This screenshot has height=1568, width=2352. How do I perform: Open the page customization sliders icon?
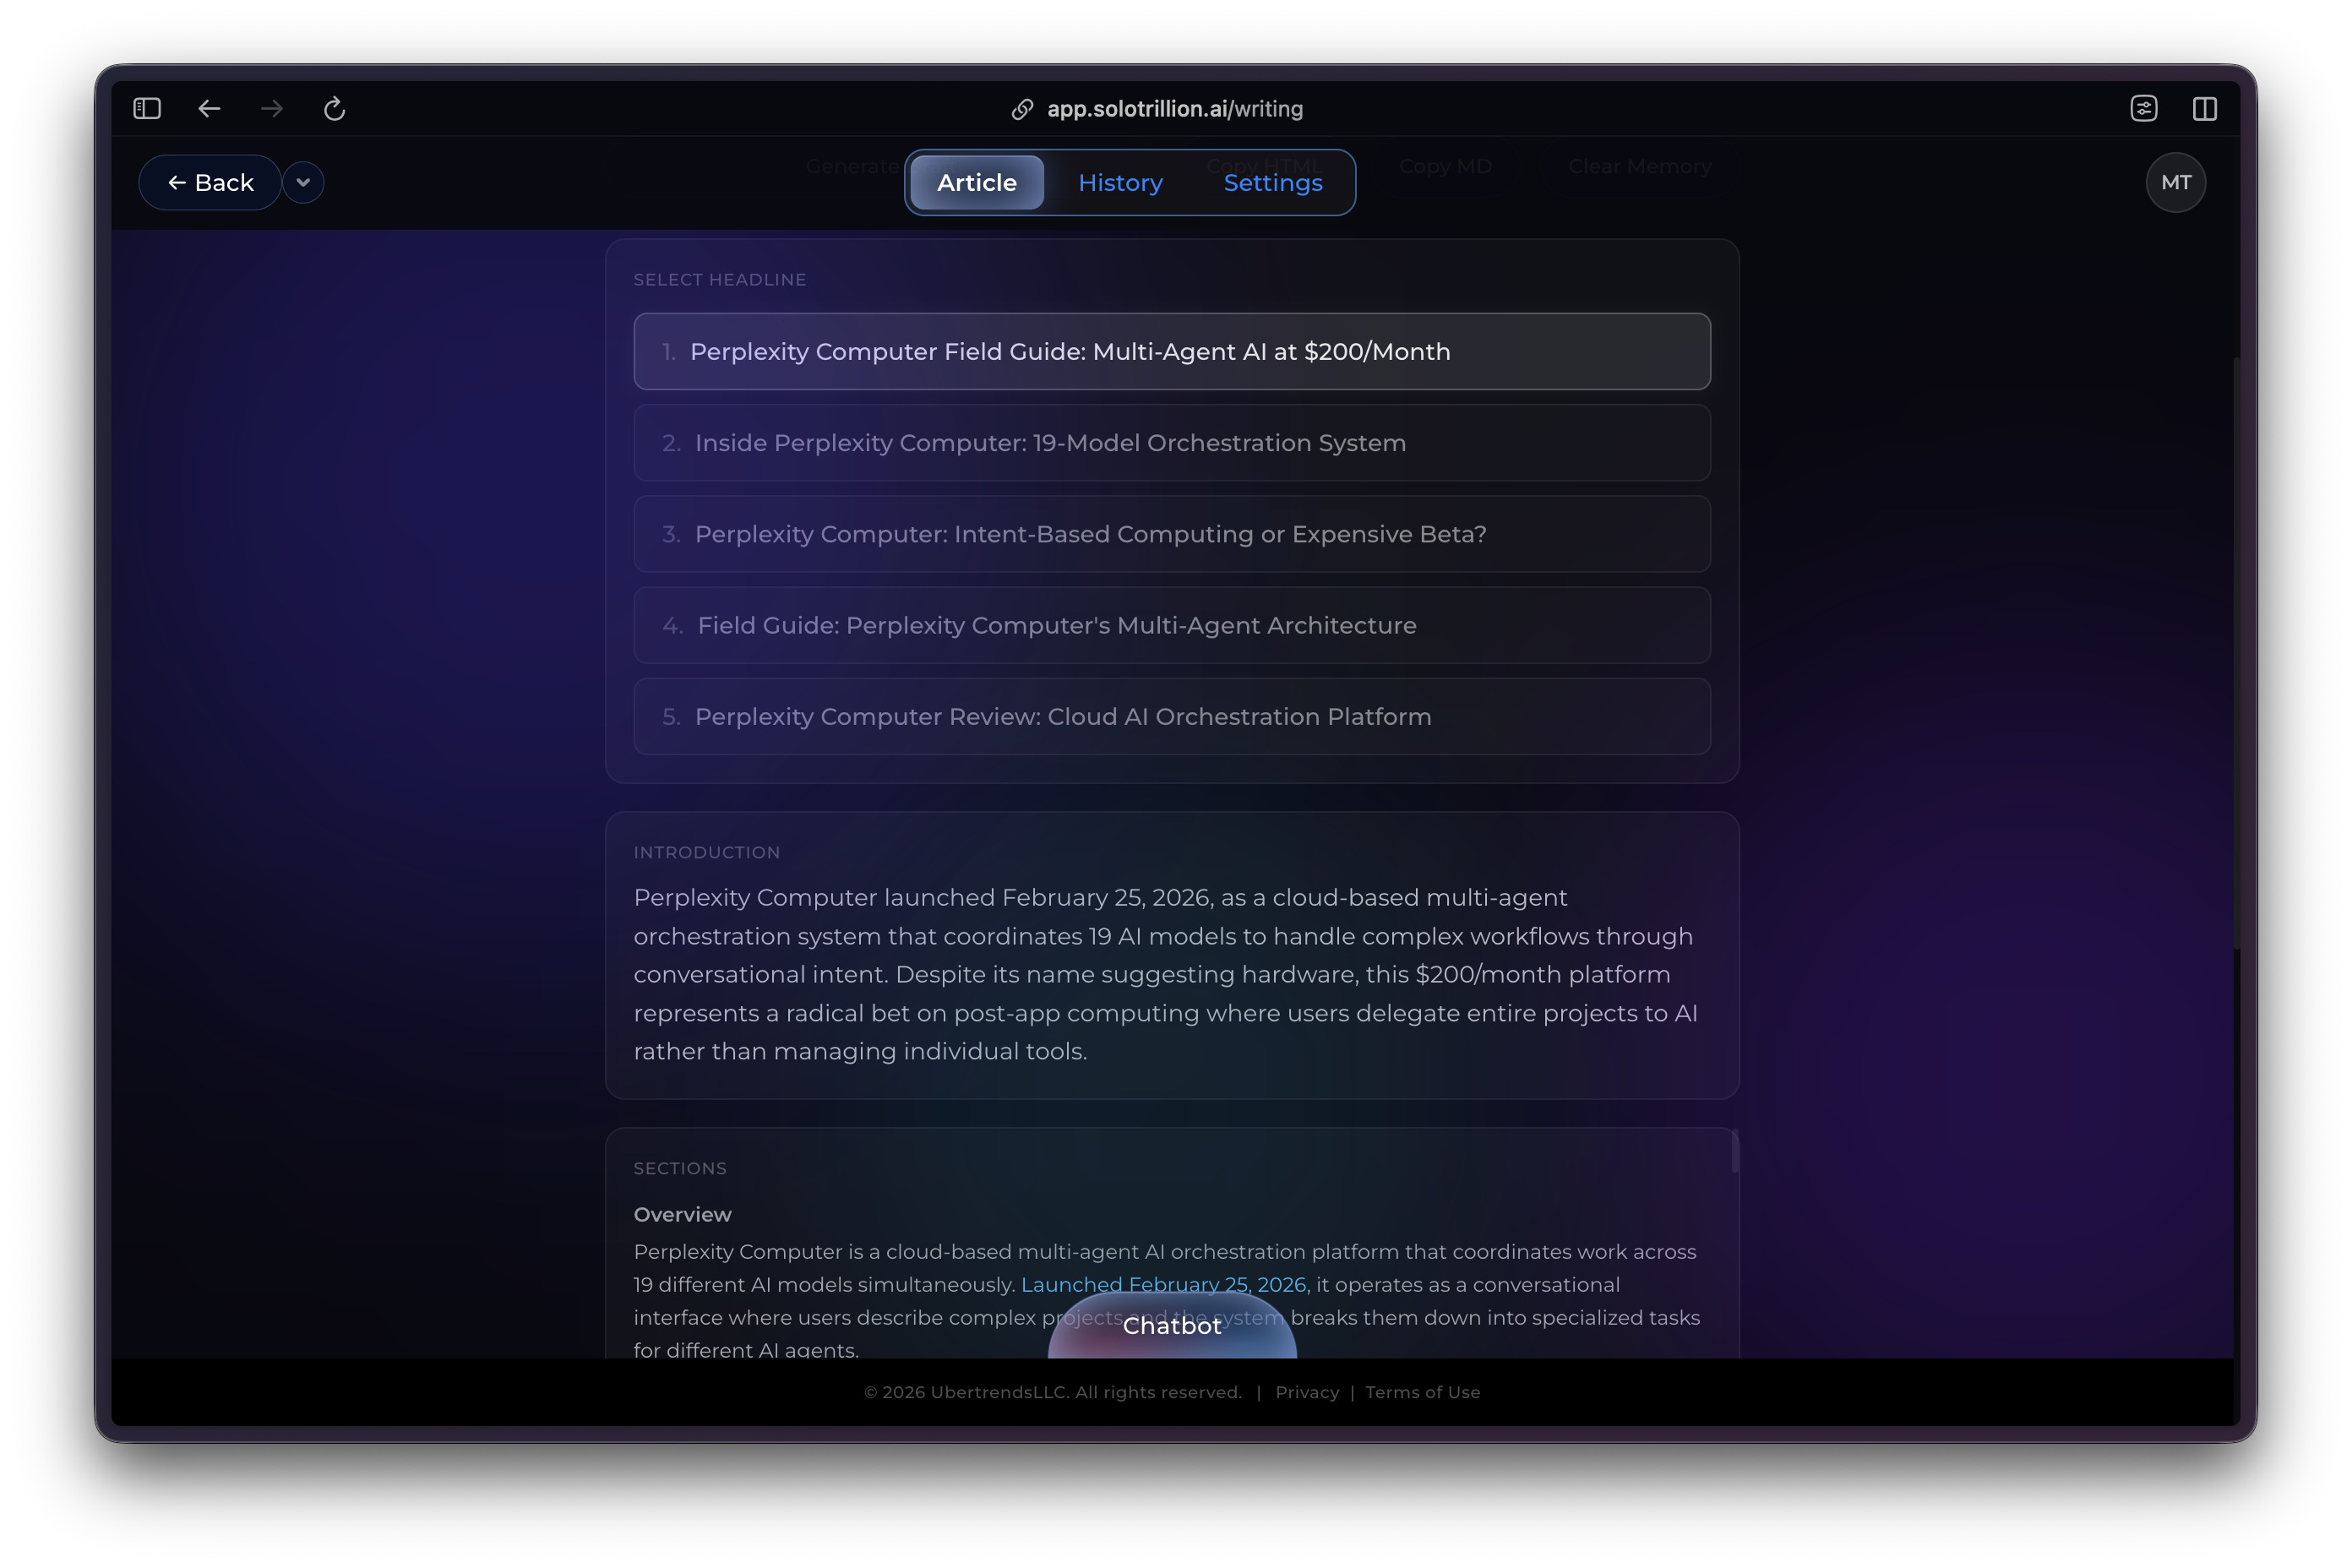[2144, 108]
